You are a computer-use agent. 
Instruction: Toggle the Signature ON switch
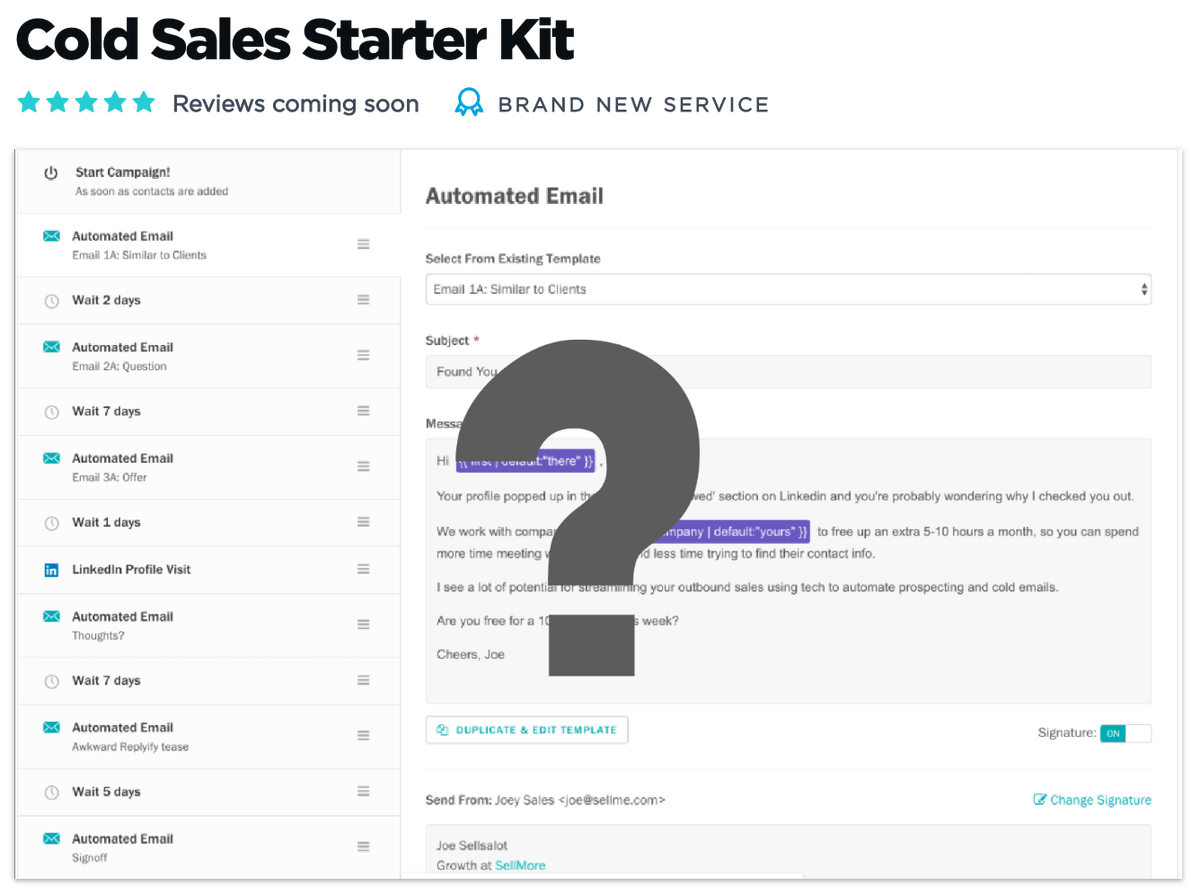pos(1125,733)
